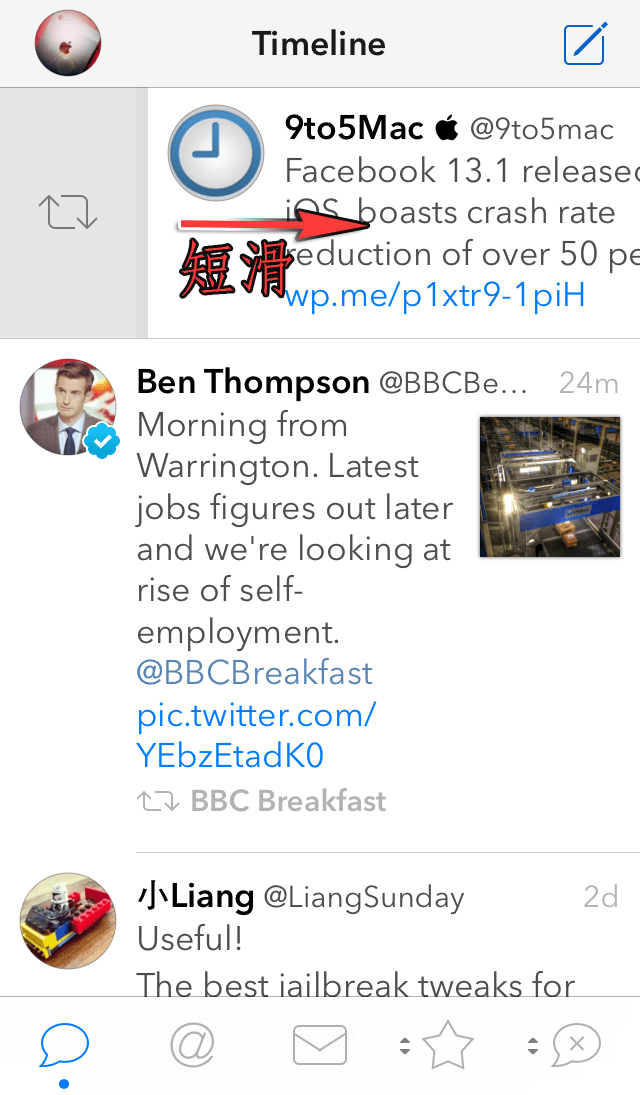Expand tab options arrows beside mute bubble
Image resolution: width=640 pixels, height=1095 pixels.
point(532,1046)
